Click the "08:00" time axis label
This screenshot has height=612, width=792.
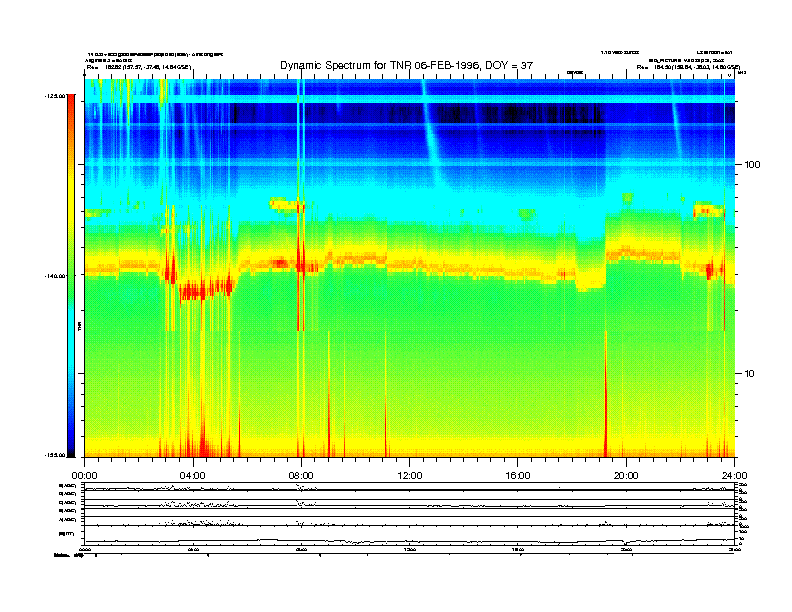click(x=301, y=476)
